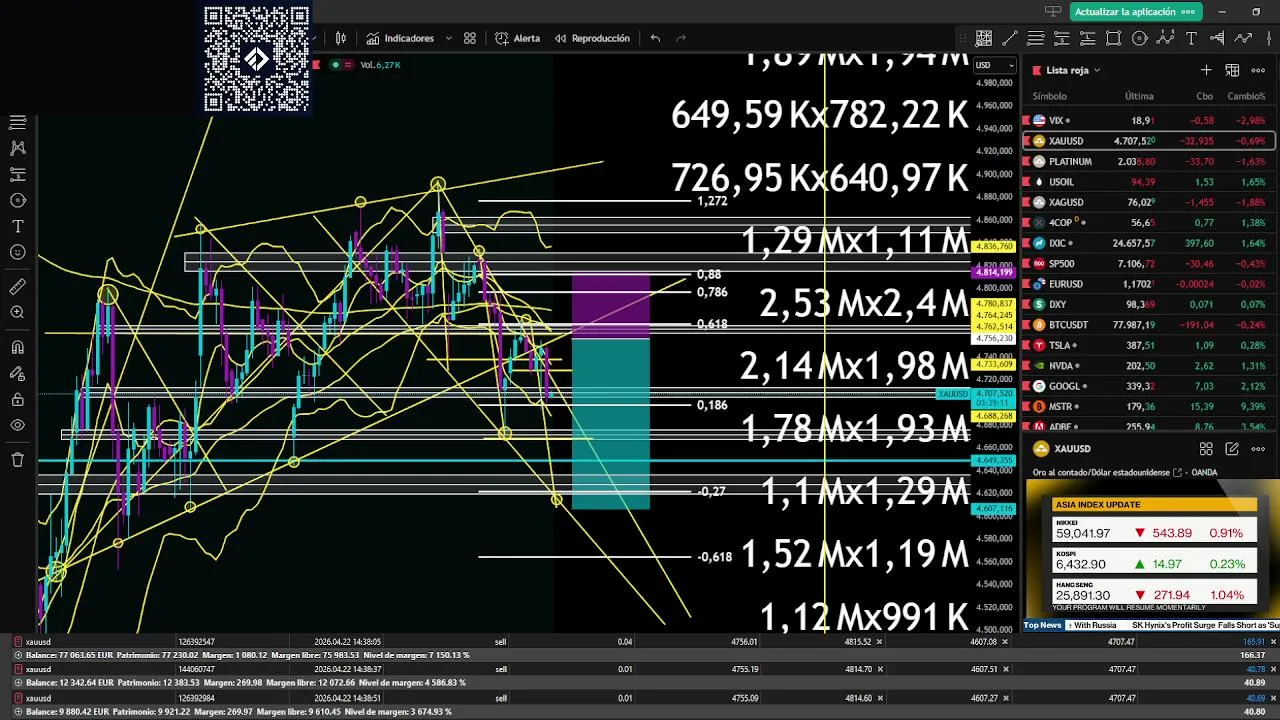1280x720 pixels.
Task: Expand the Lista roja watchlist dropdown
Action: [1097, 70]
